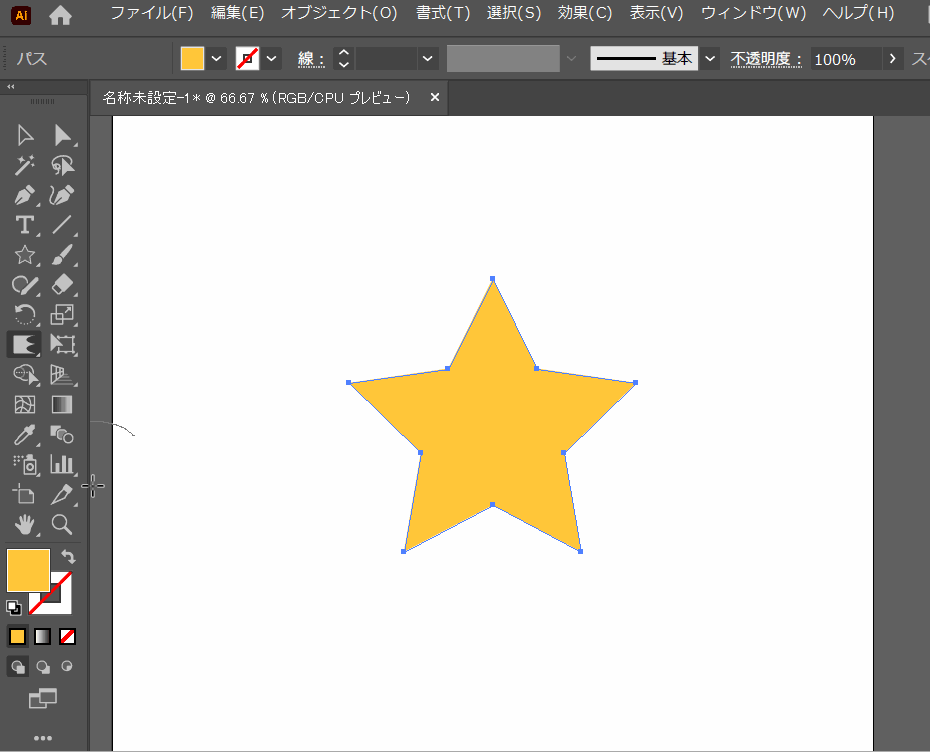Open the 選択(S) menu
The height and width of the screenshot is (752, 930).
click(514, 13)
